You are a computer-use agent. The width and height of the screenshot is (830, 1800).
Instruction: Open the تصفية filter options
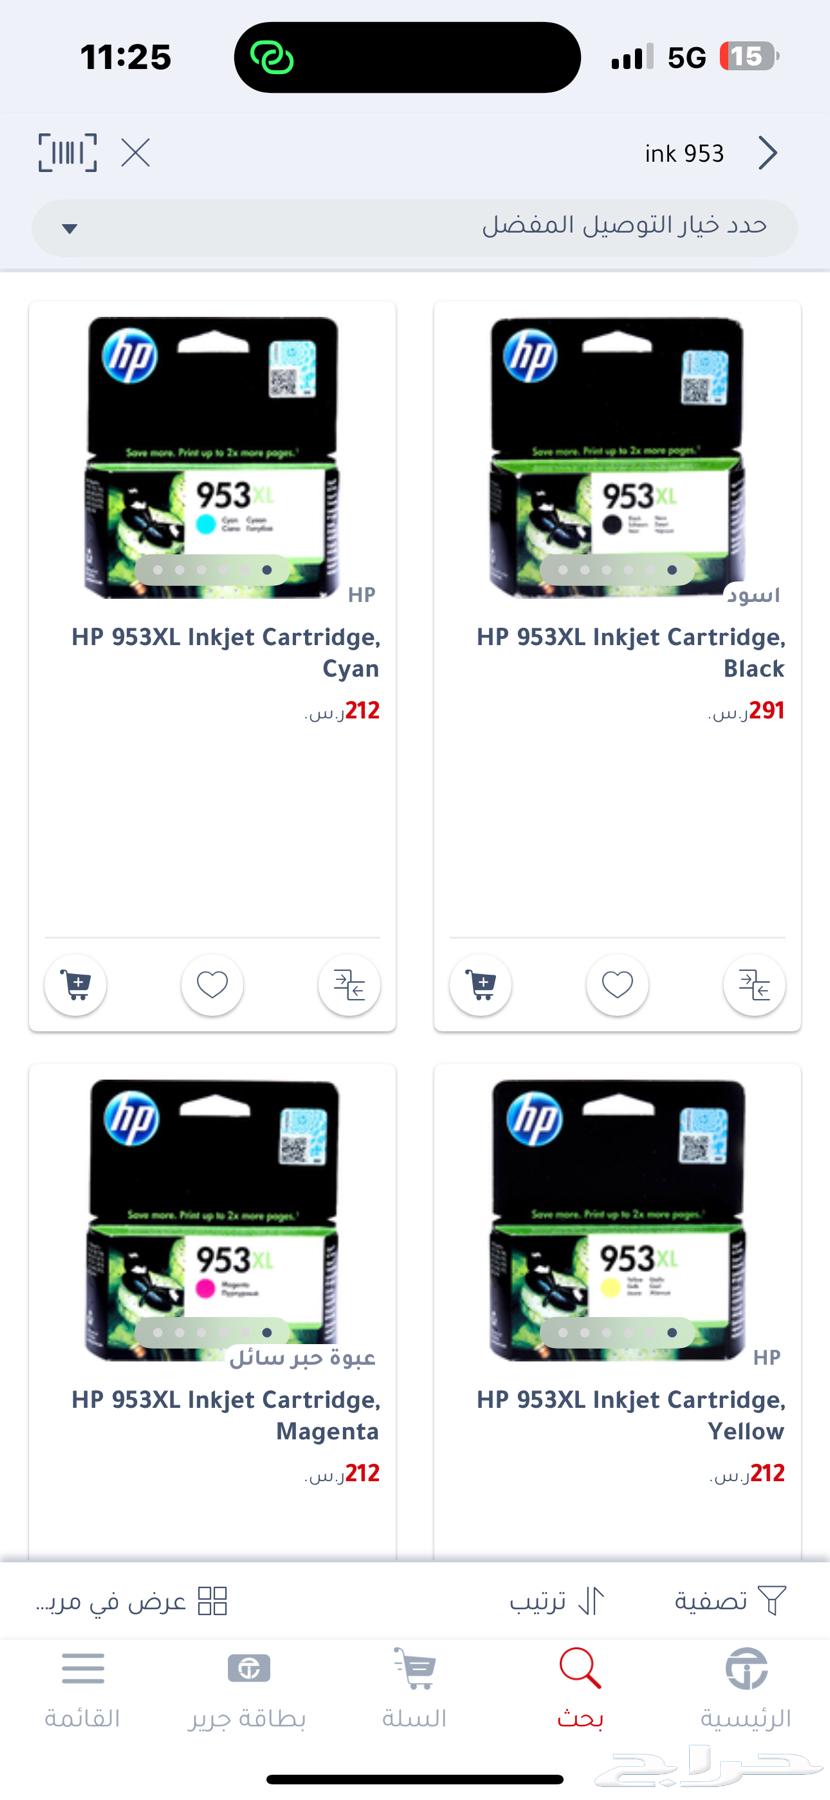tap(730, 1601)
